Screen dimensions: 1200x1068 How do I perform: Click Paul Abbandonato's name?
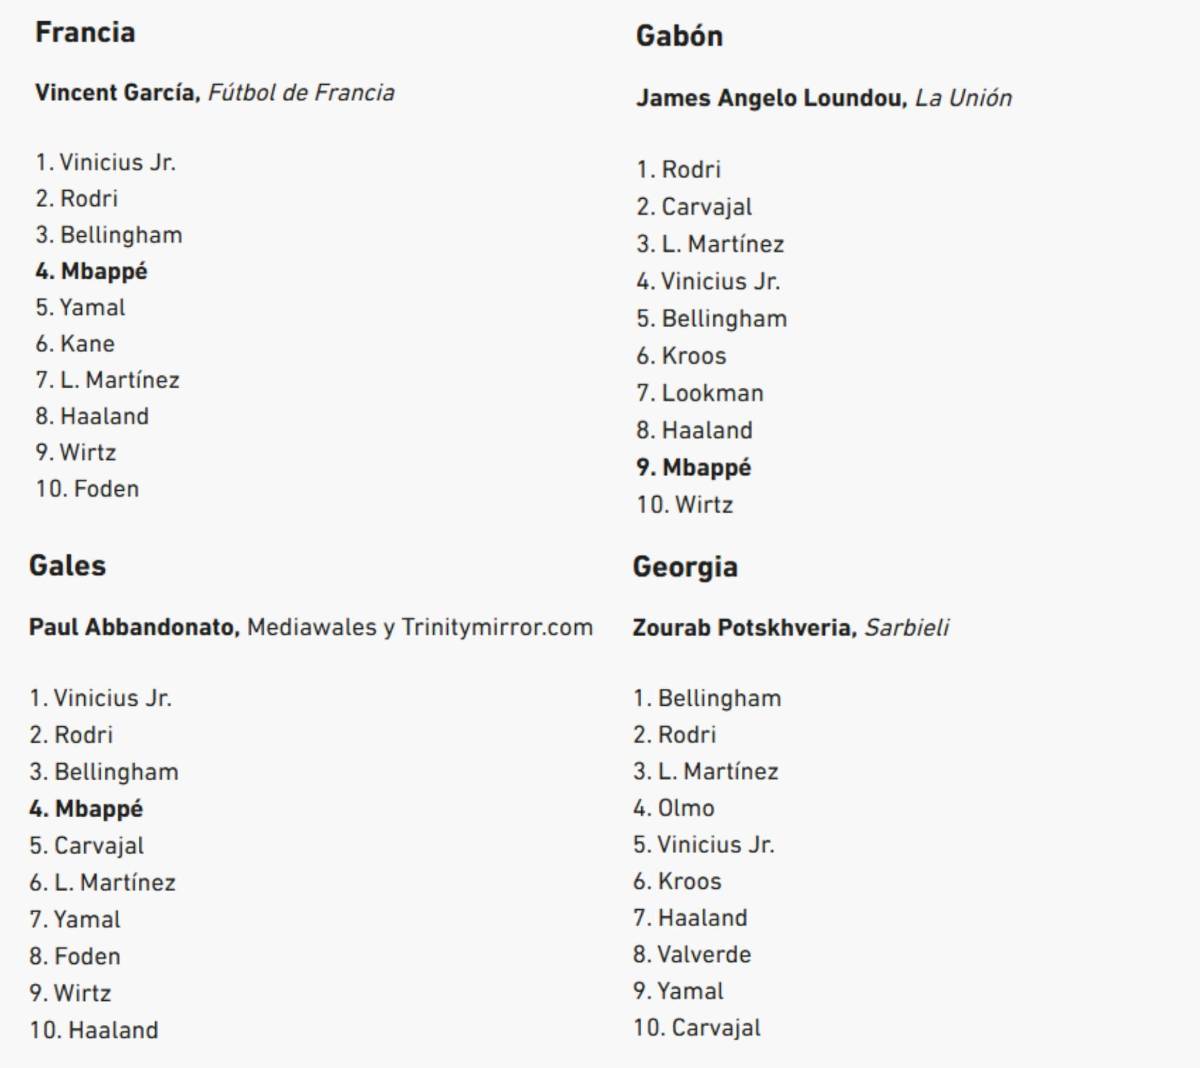tap(134, 627)
